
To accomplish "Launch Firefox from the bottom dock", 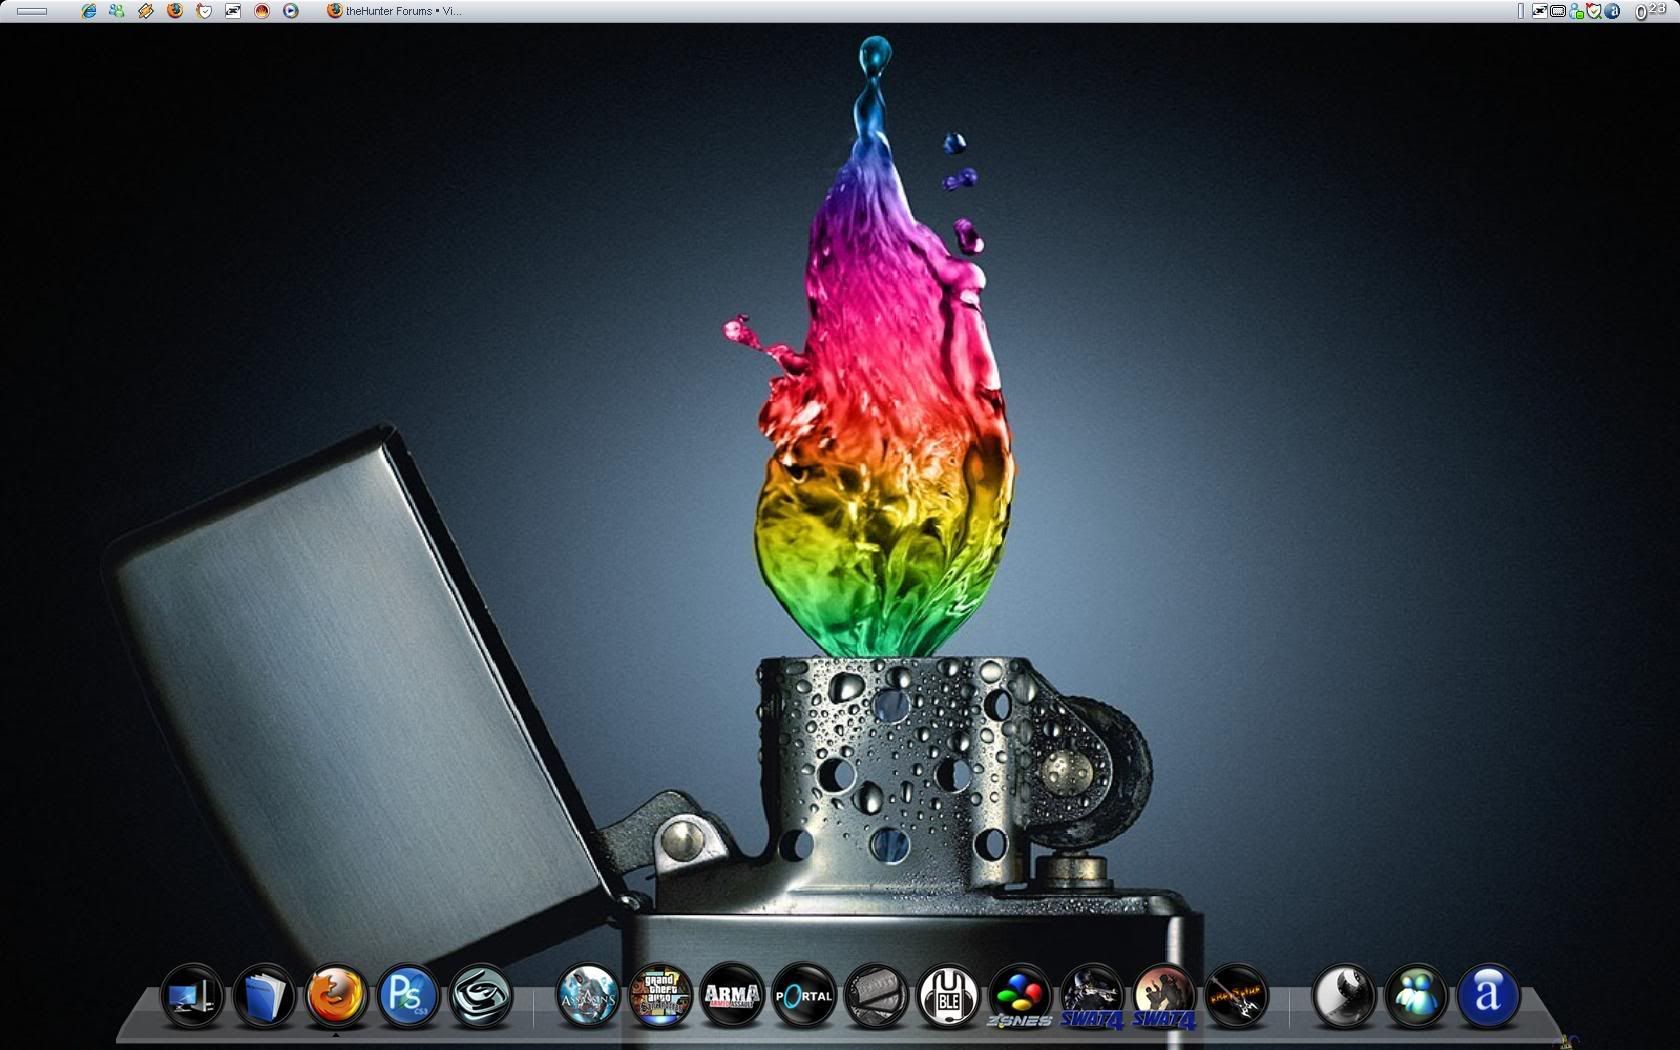I will pos(336,996).
